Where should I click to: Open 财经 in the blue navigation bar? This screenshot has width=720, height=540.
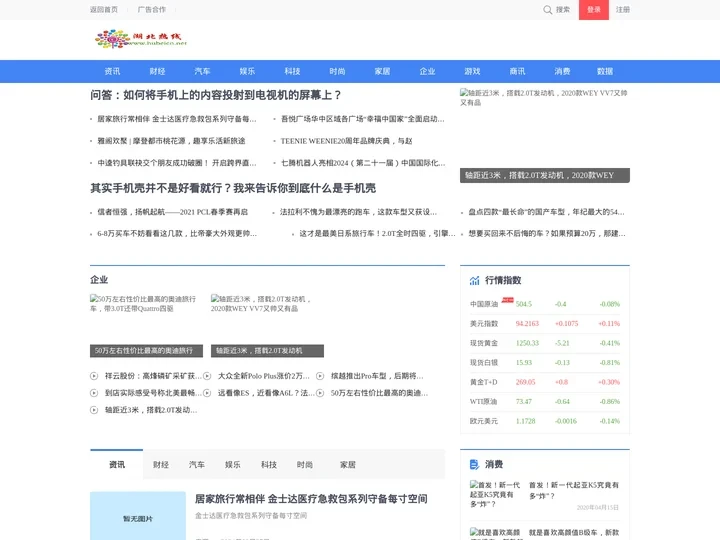coord(158,71)
